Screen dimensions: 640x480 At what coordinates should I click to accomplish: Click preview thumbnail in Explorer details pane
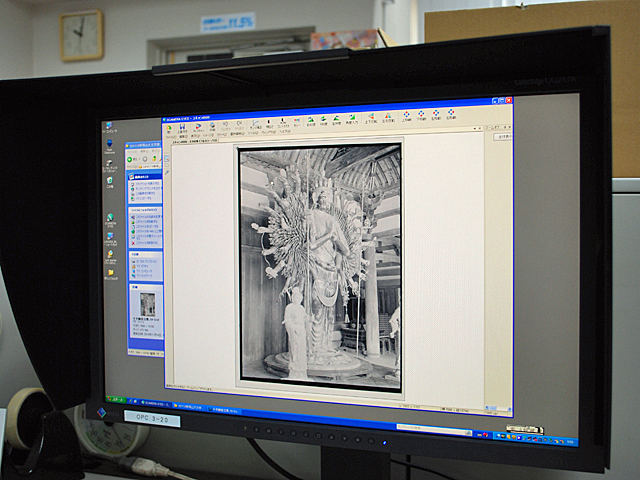[x=147, y=304]
